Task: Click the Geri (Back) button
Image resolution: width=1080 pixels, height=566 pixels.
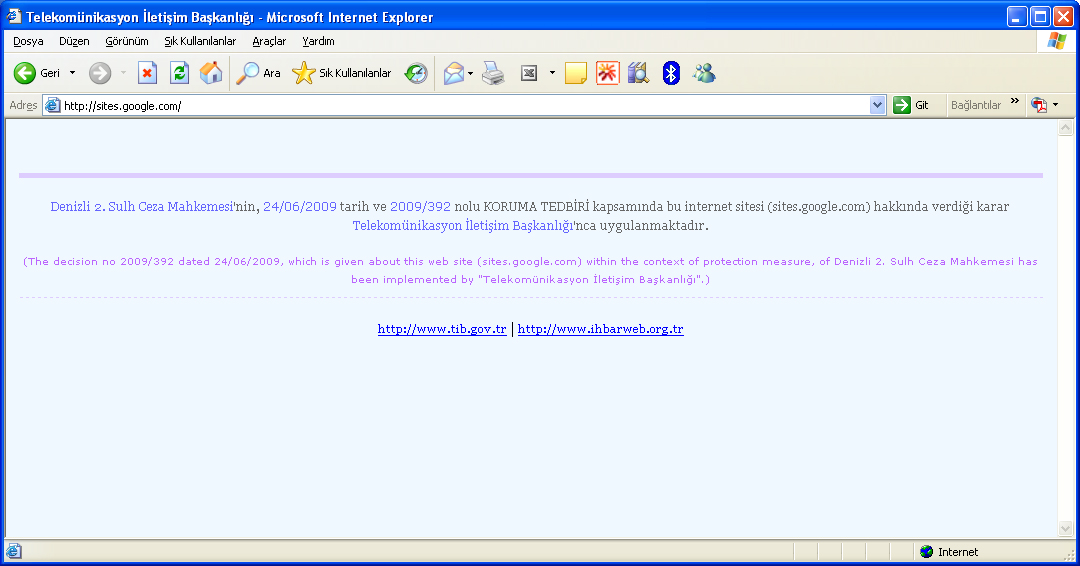Action: pyautogui.click(x=37, y=73)
